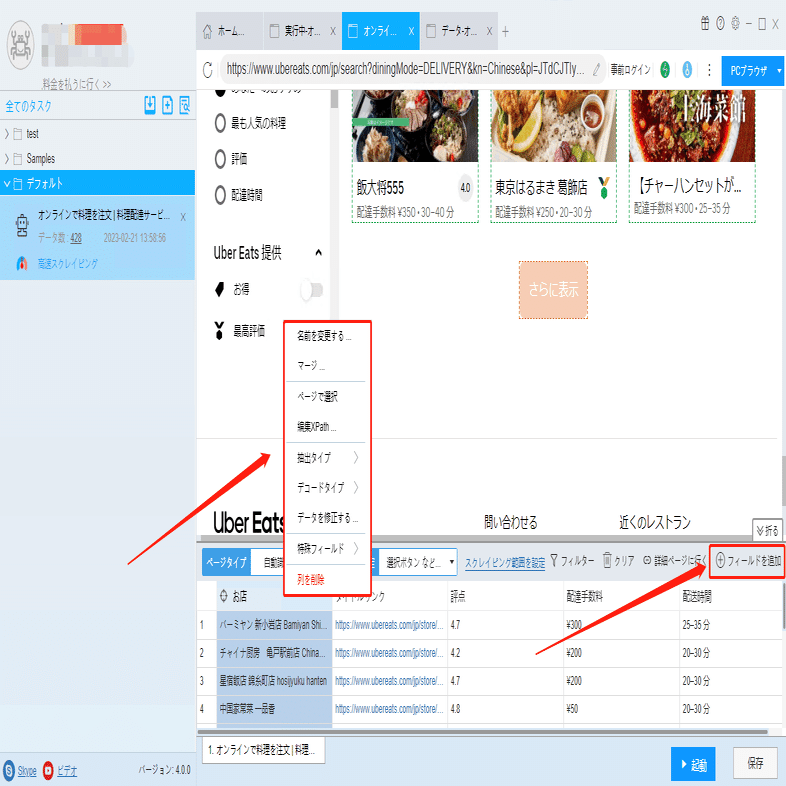Image resolution: width=786 pixels, height=786 pixels.
Task: Click the 起動 start button
Action: (693, 764)
